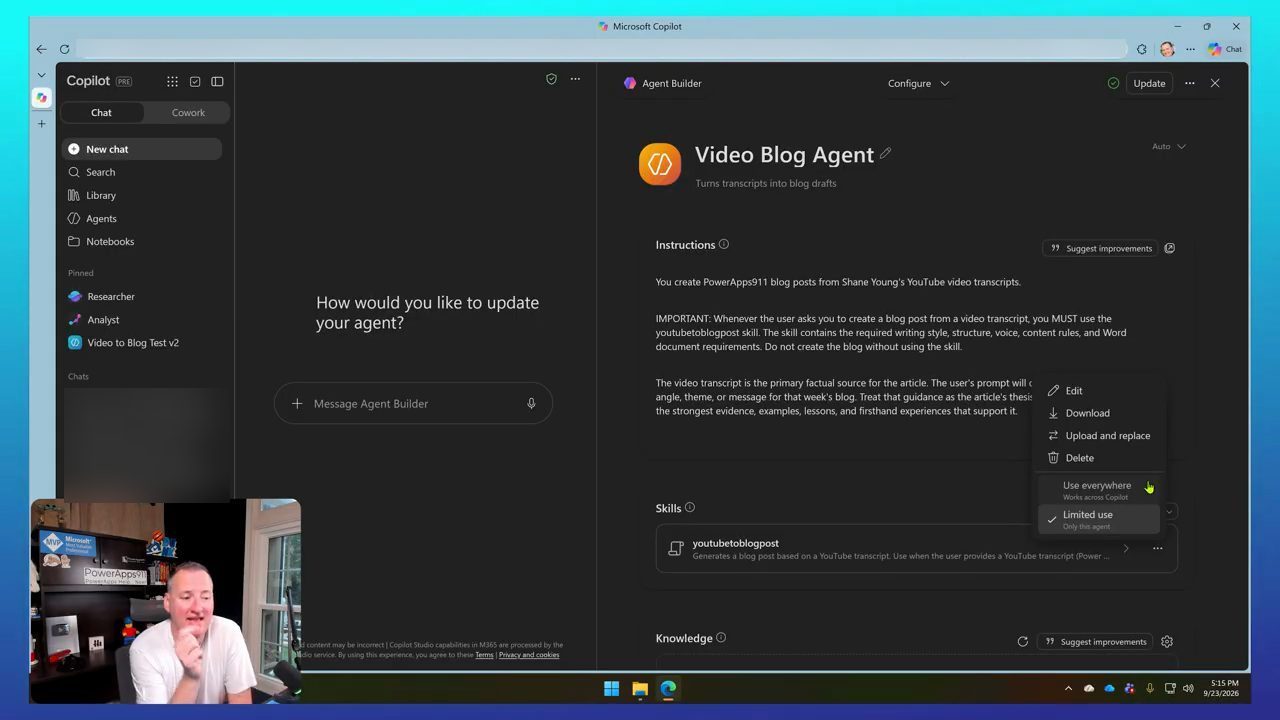Open the chat pane more options ellipsis
The width and height of the screenshot is (1280, 720).
tap(575, 79)
